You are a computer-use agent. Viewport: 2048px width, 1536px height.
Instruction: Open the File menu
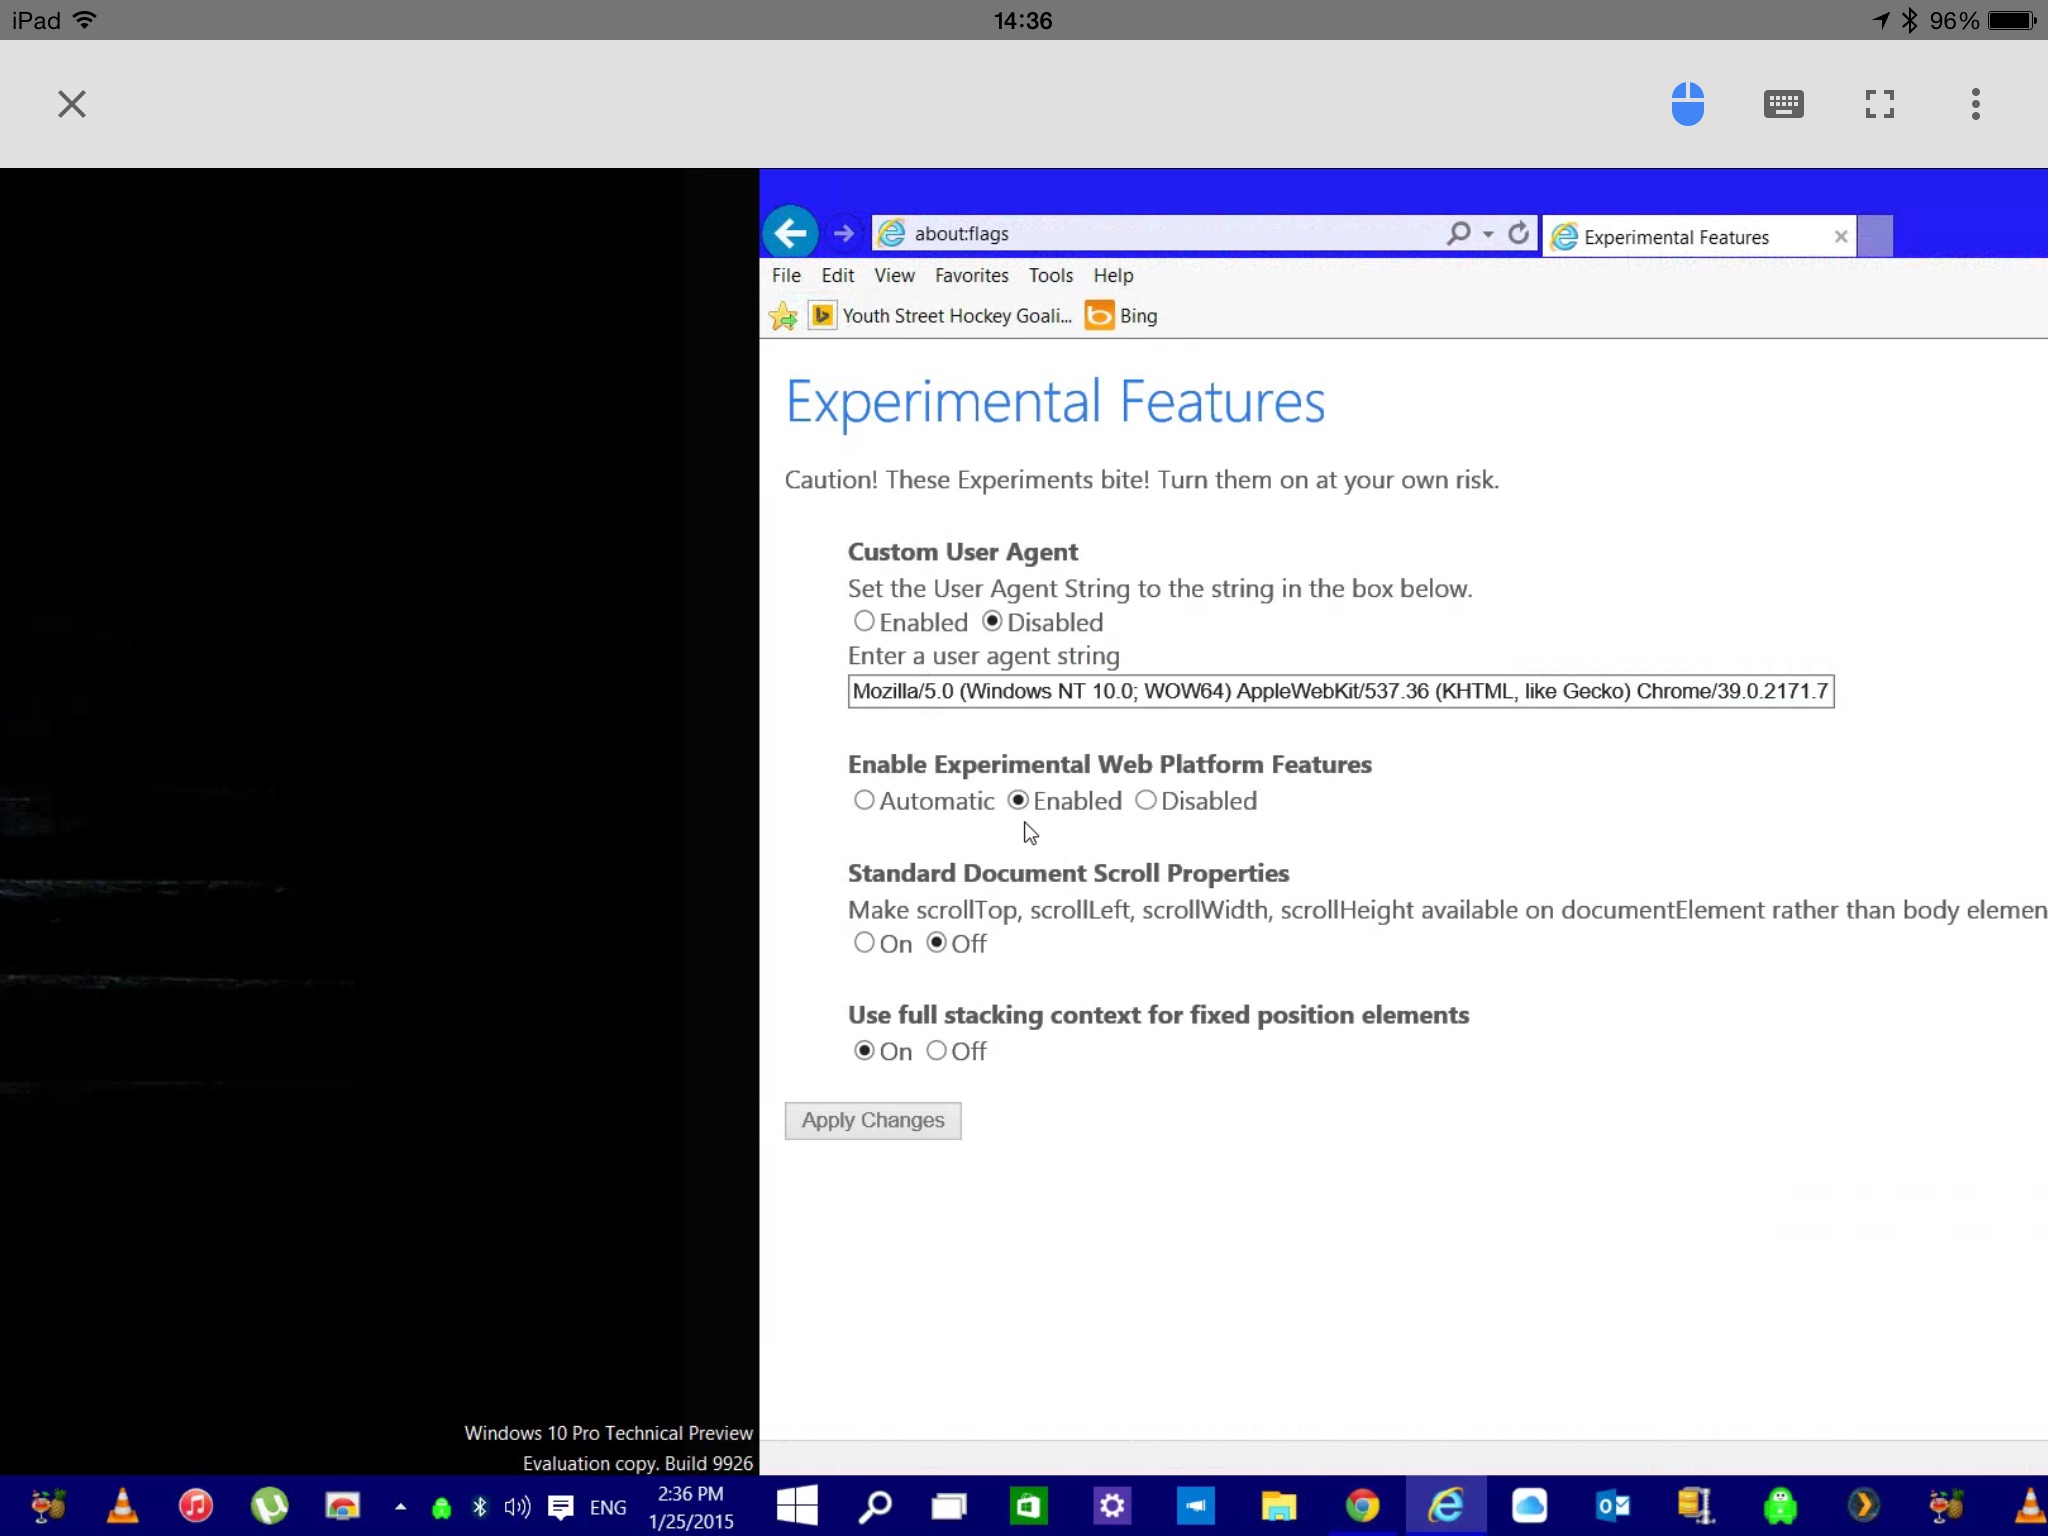[x=786, y=275]
